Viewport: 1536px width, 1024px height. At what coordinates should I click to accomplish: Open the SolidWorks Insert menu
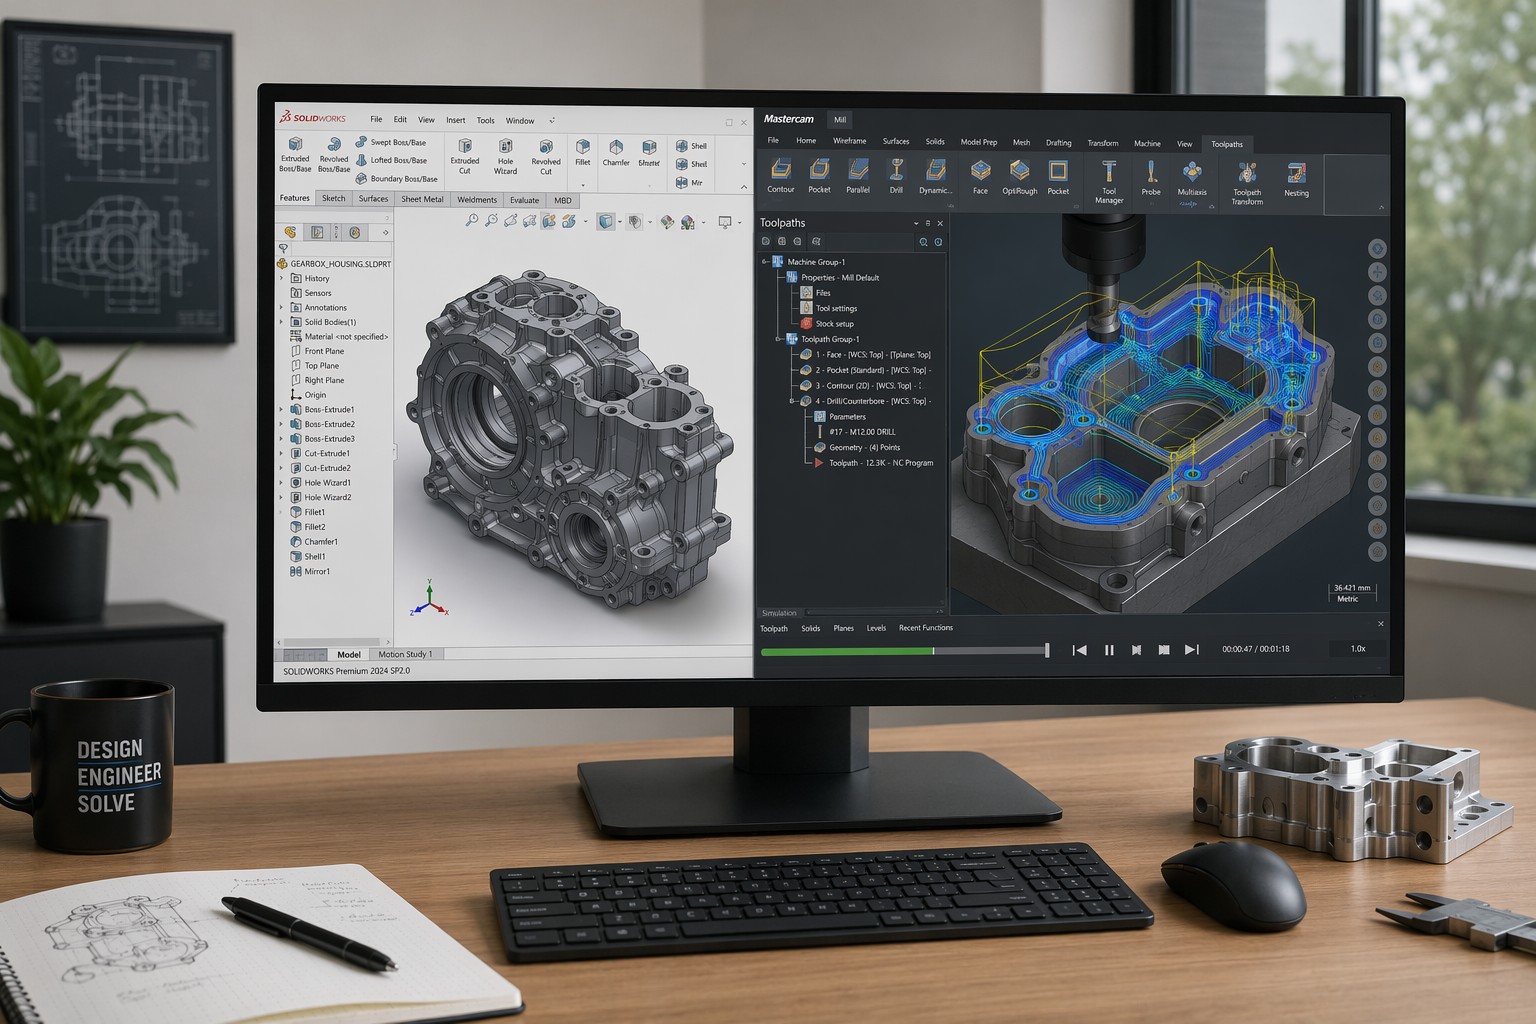[456, 120]
